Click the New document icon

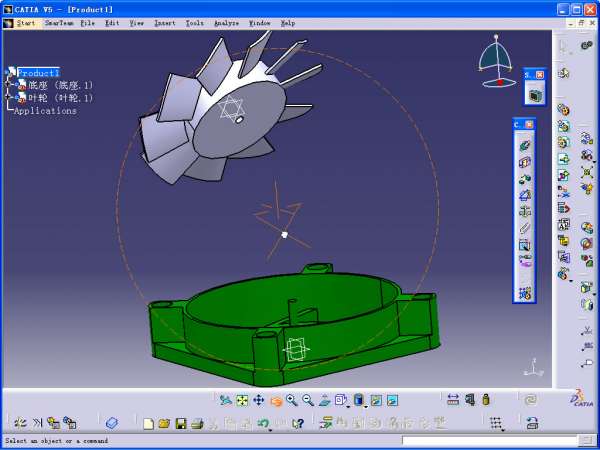148,424
